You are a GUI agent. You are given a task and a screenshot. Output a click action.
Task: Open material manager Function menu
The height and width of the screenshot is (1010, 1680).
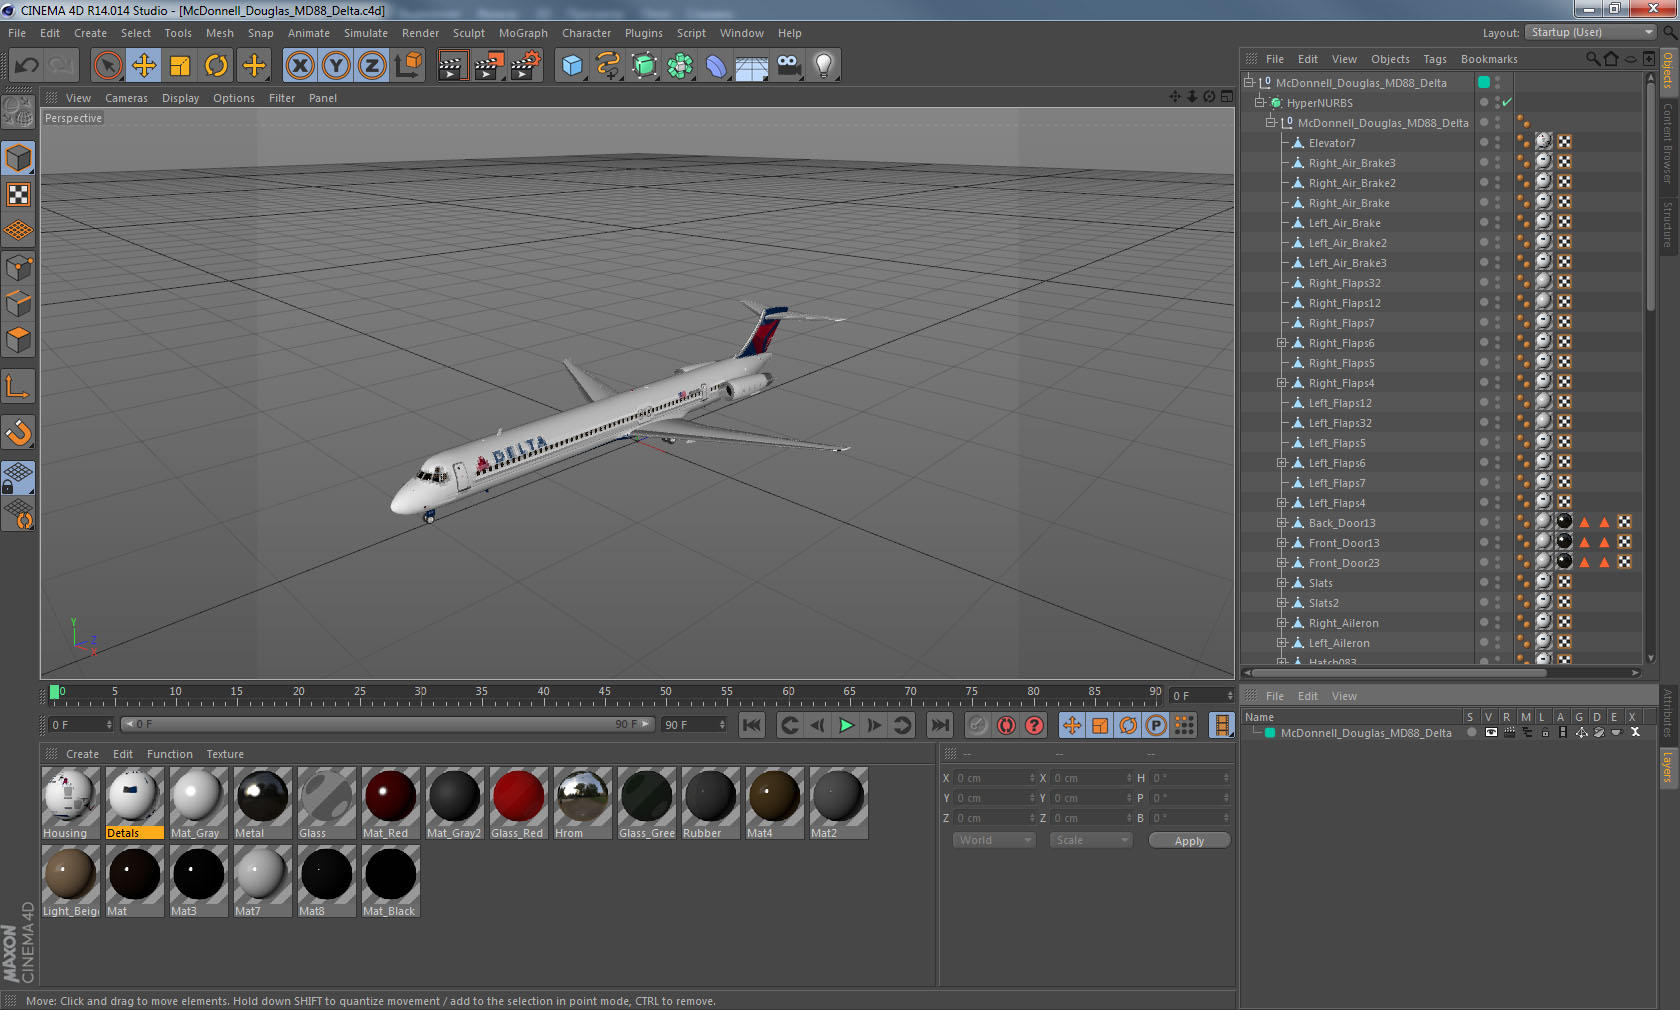click(170, 754)
